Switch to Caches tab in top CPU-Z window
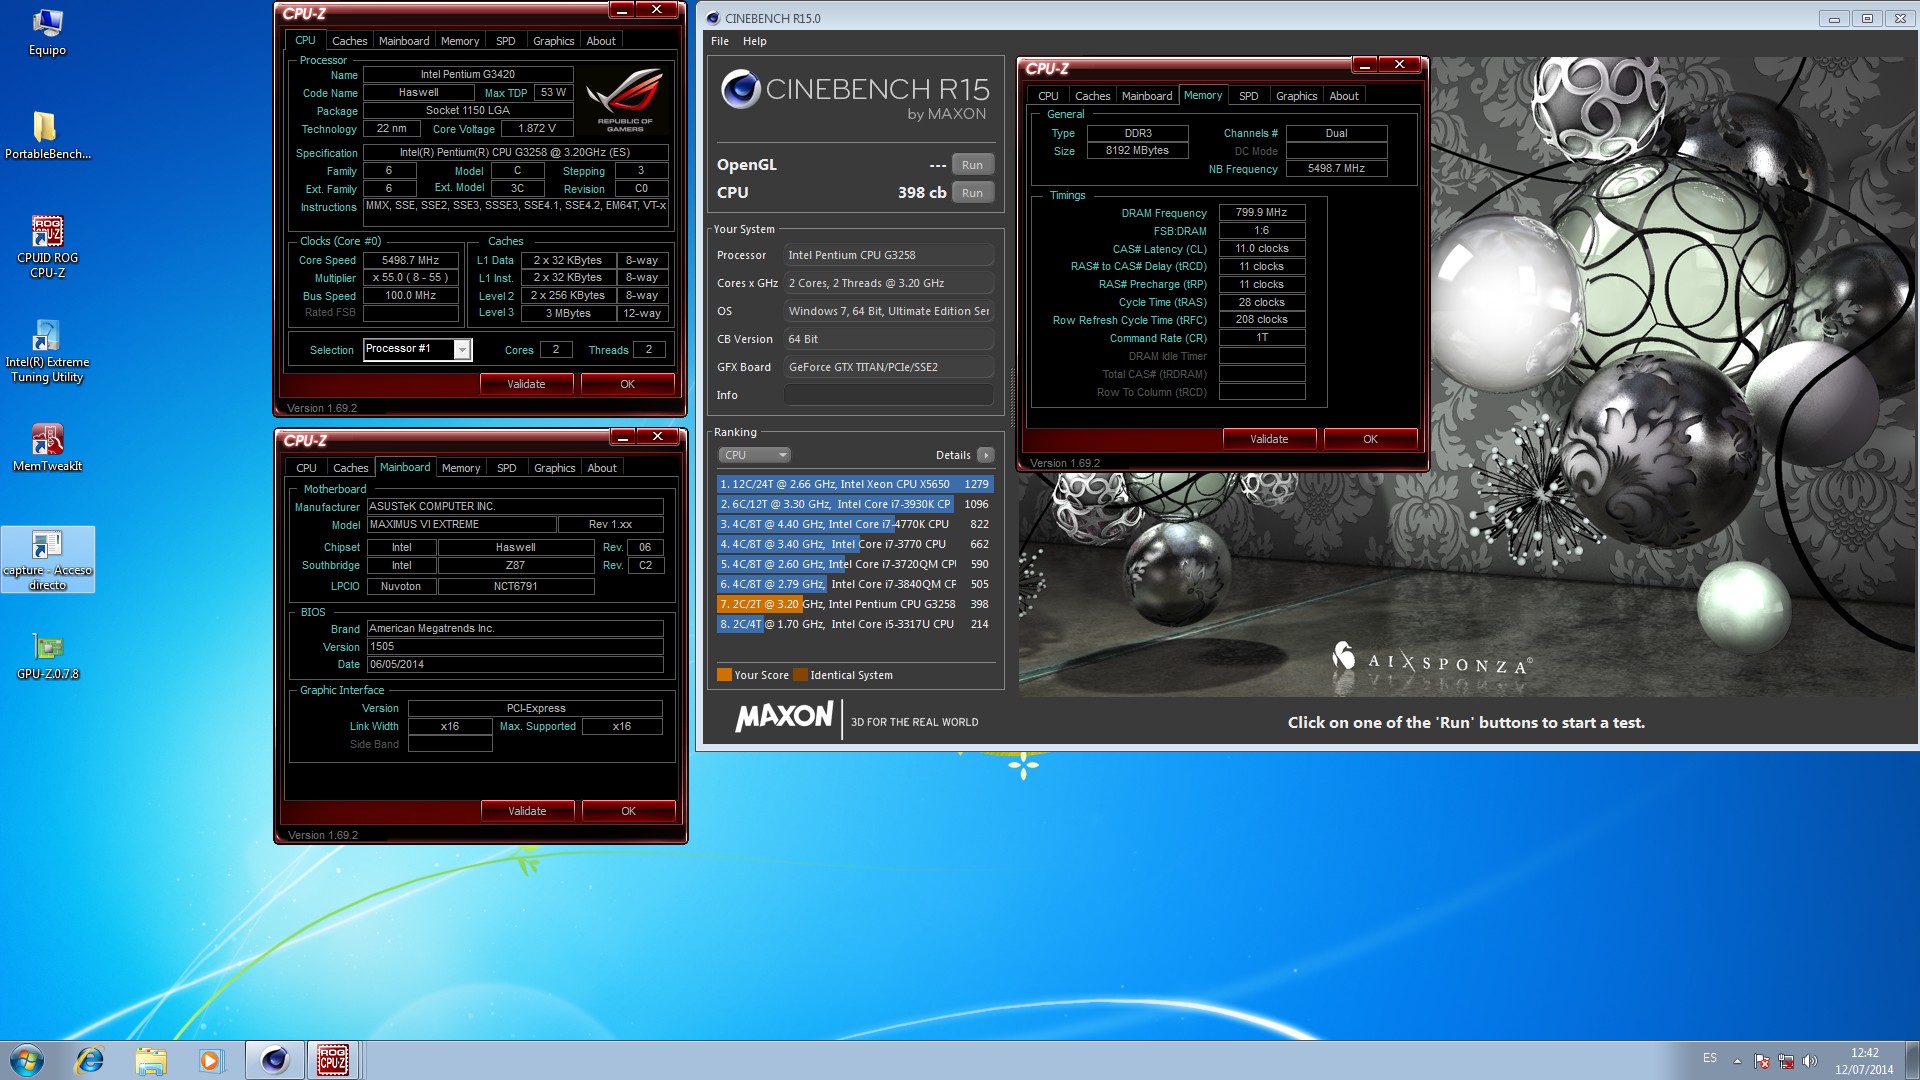Viewport: 1920px width, 1080px height. (350, 41)
